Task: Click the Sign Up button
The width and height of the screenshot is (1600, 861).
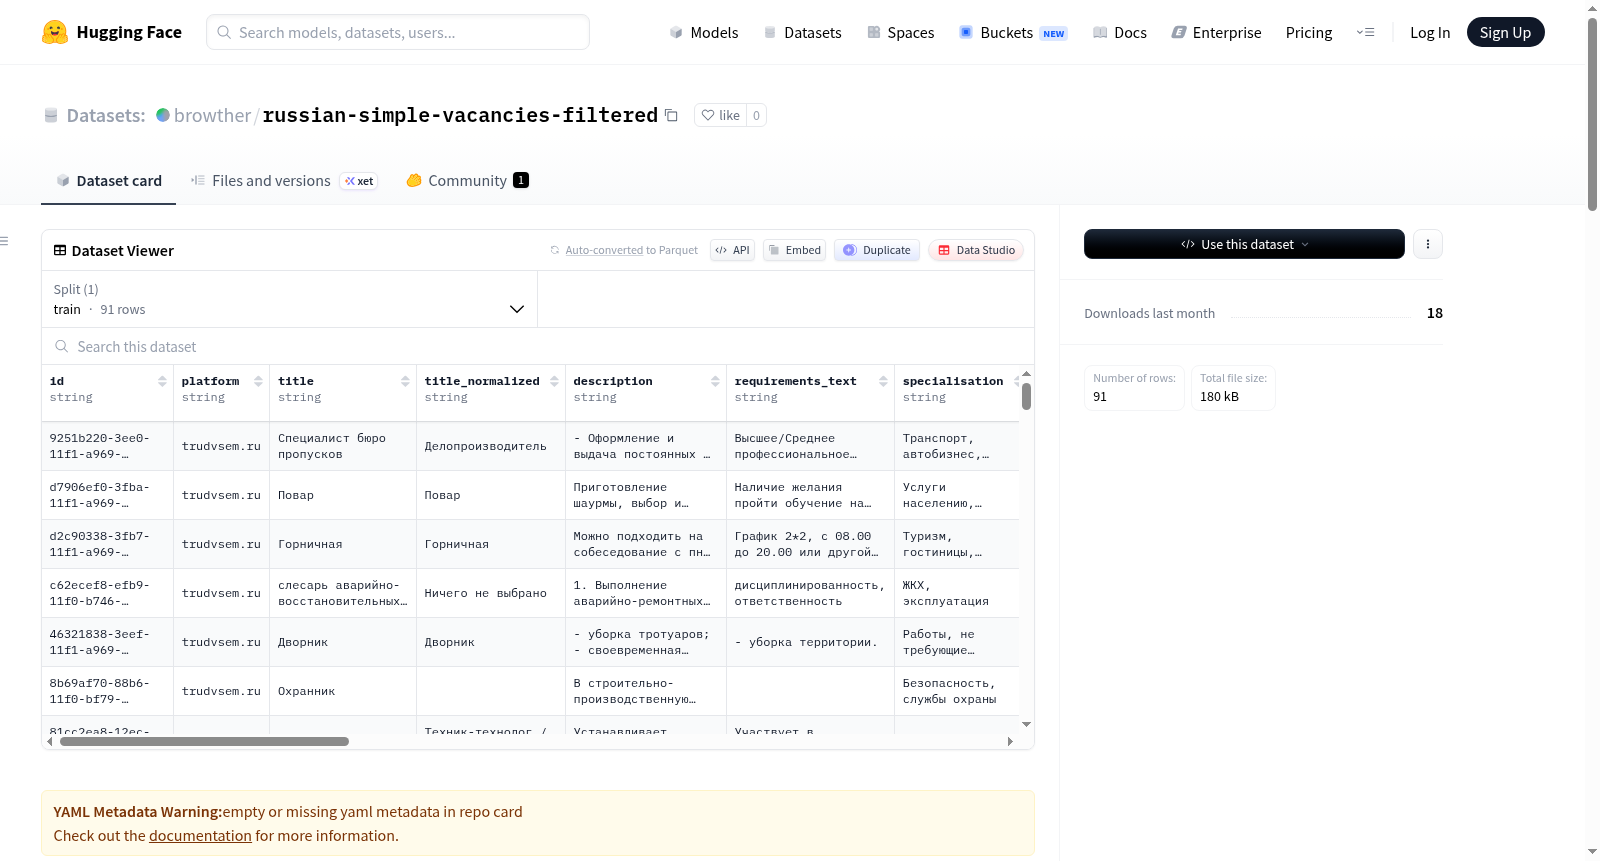Action: coord(1505,32)
